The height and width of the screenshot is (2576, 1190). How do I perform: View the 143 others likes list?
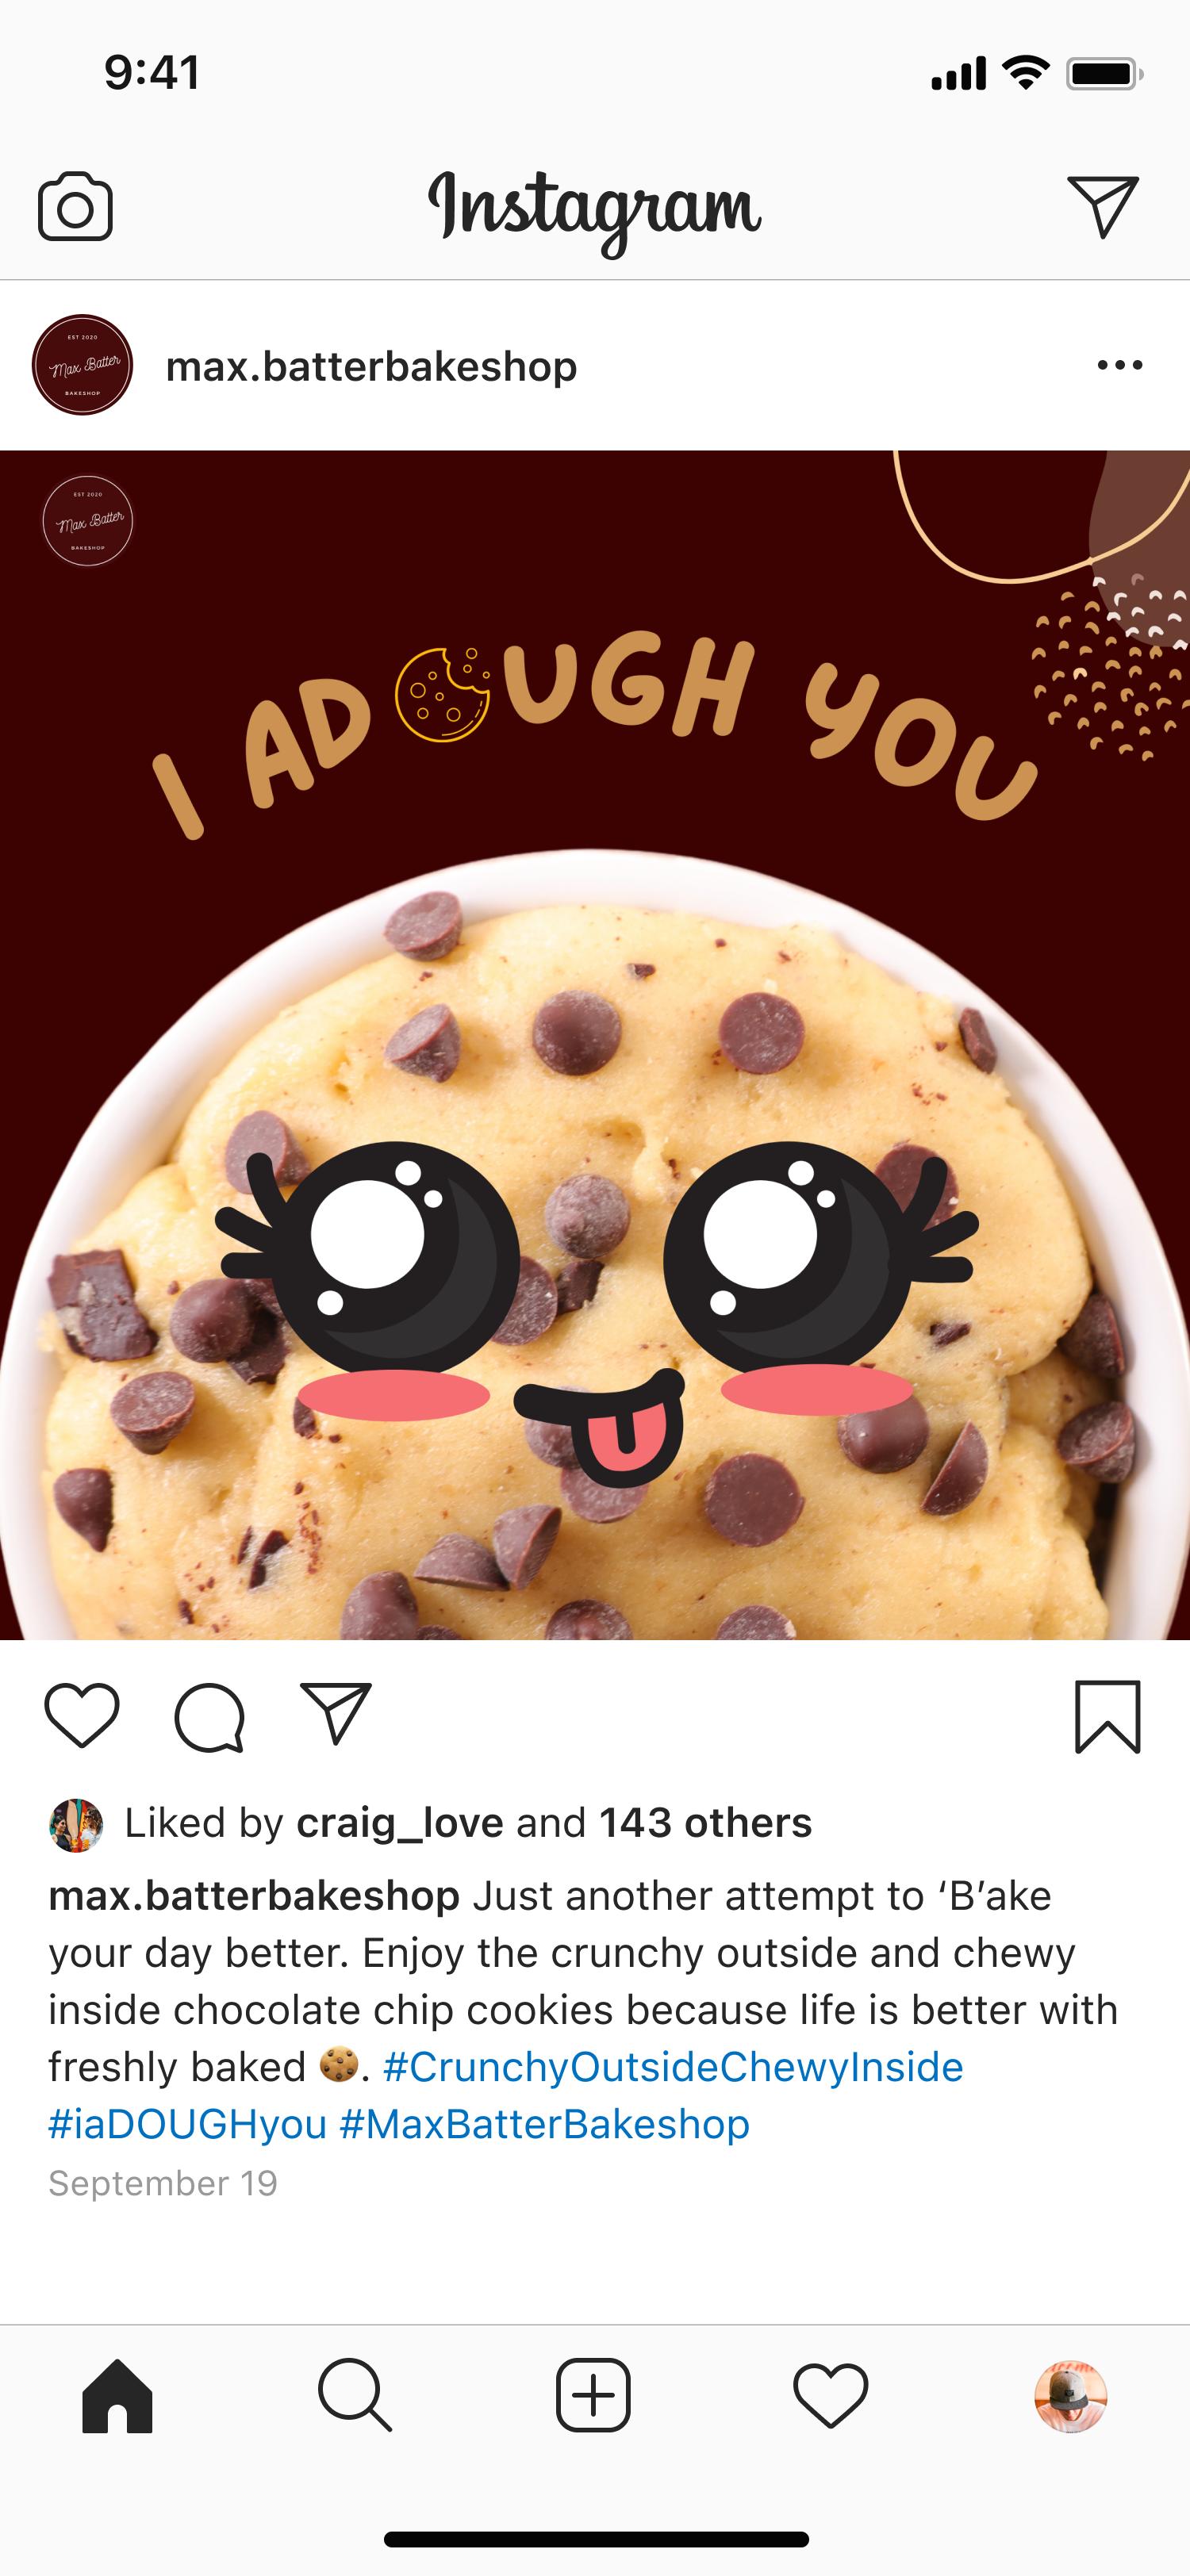click(705, 1823)
